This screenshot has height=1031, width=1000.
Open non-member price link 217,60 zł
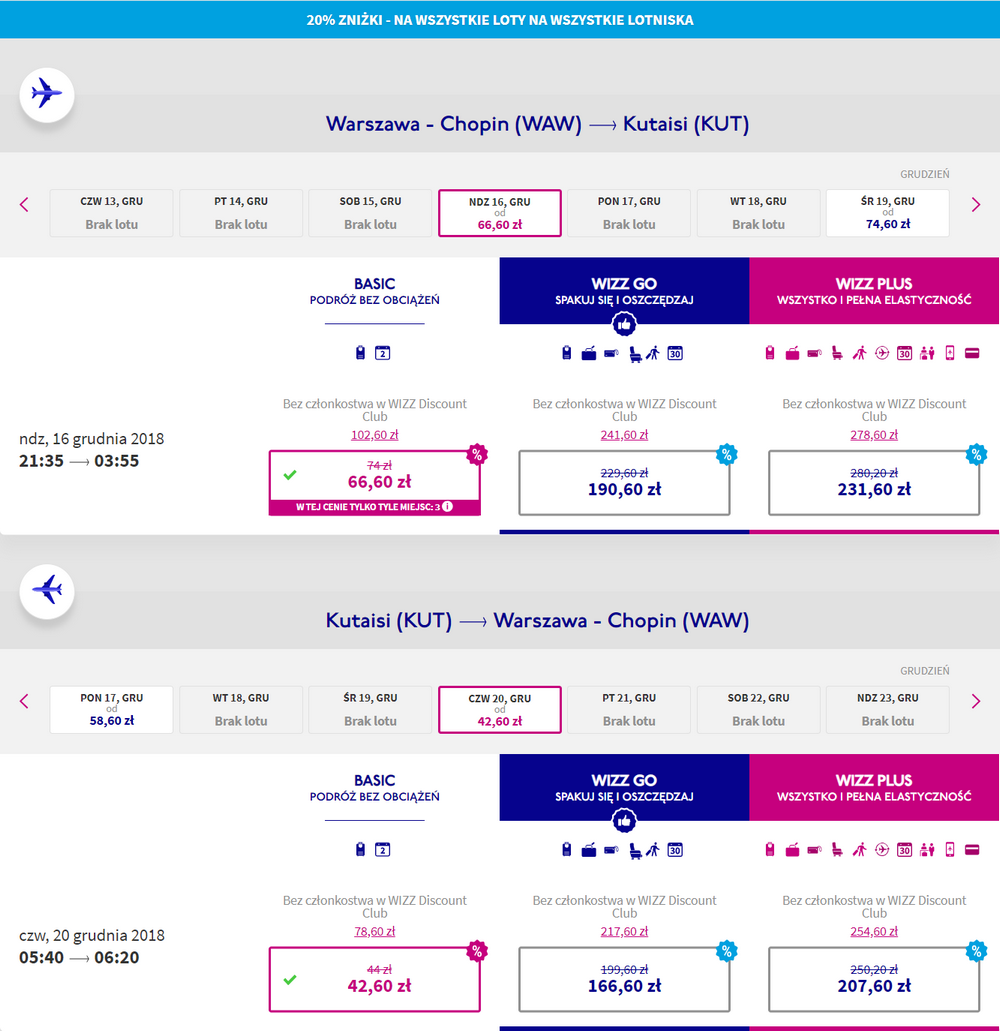point(624,931)
